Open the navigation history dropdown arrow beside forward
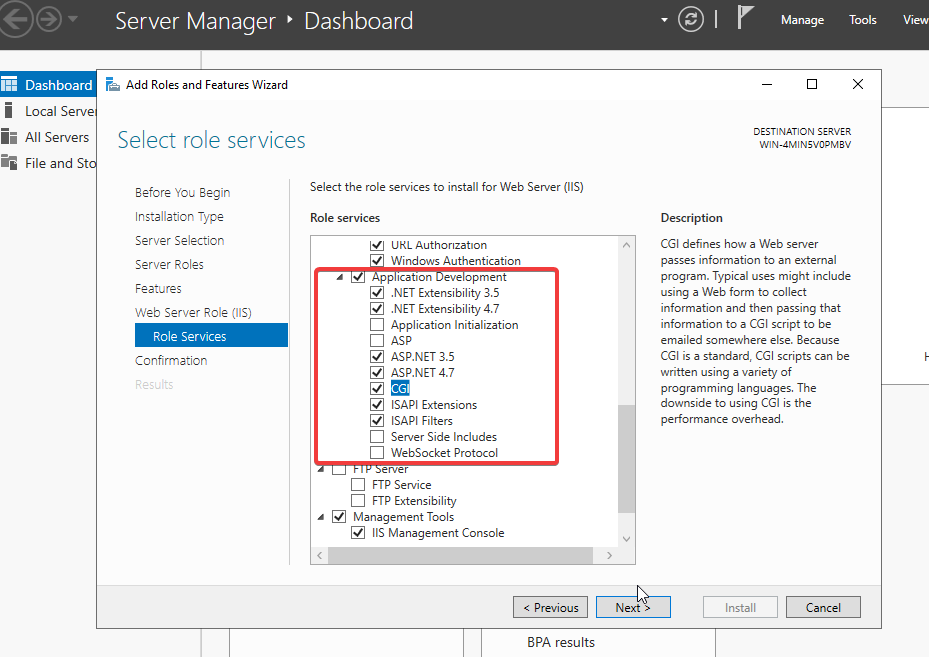The height and width of the screenshot is (657, 929). pos(73,19)
